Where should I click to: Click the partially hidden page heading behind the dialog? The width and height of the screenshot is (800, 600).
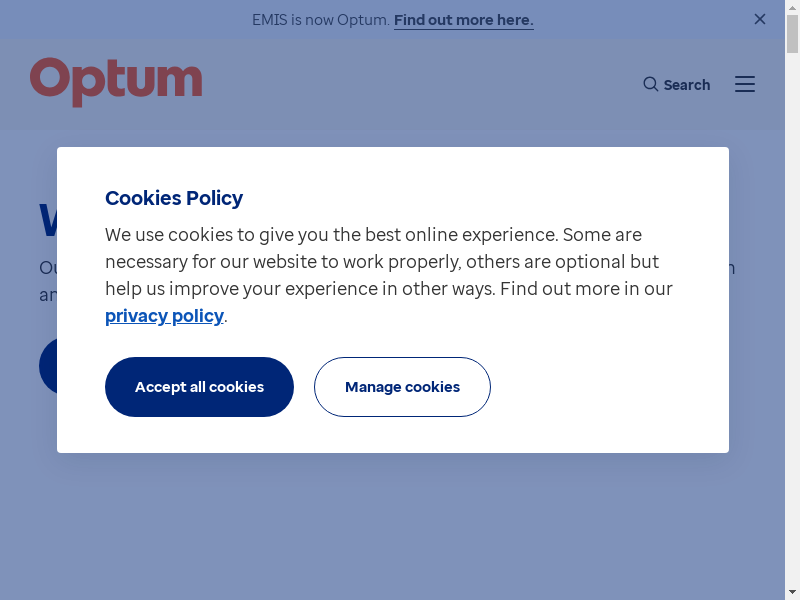(47, 221)
